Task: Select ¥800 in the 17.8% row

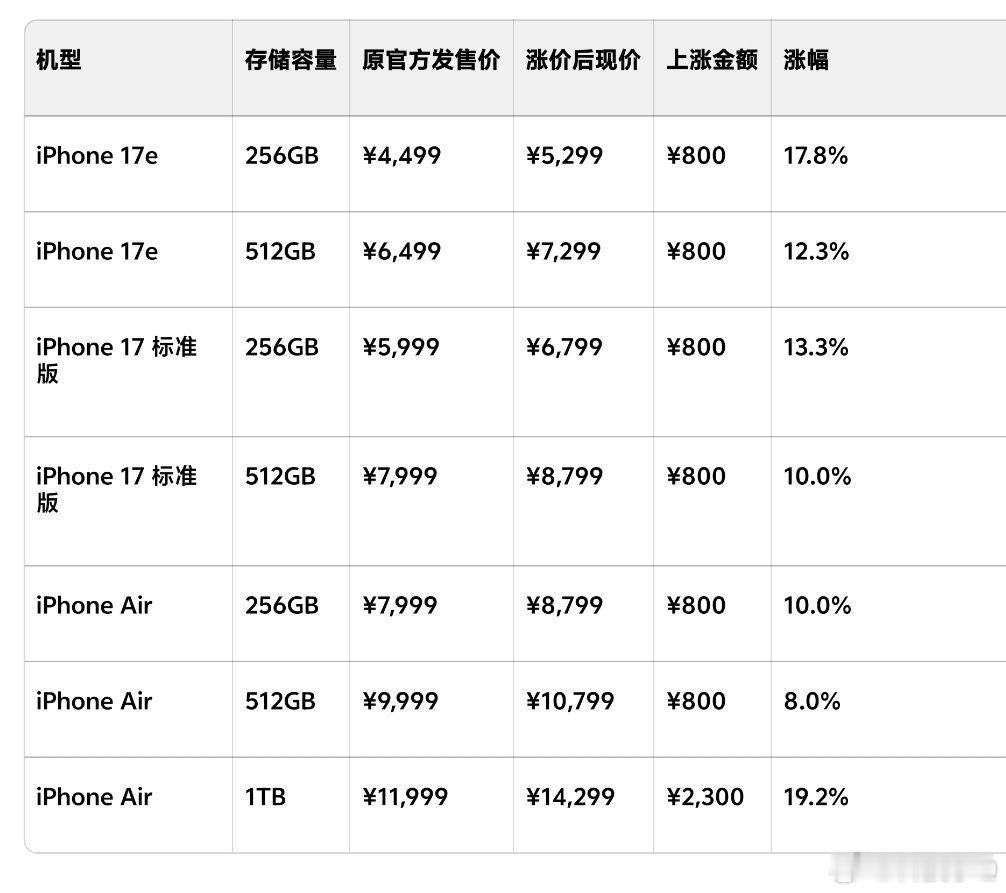Action: coord(696,156)
